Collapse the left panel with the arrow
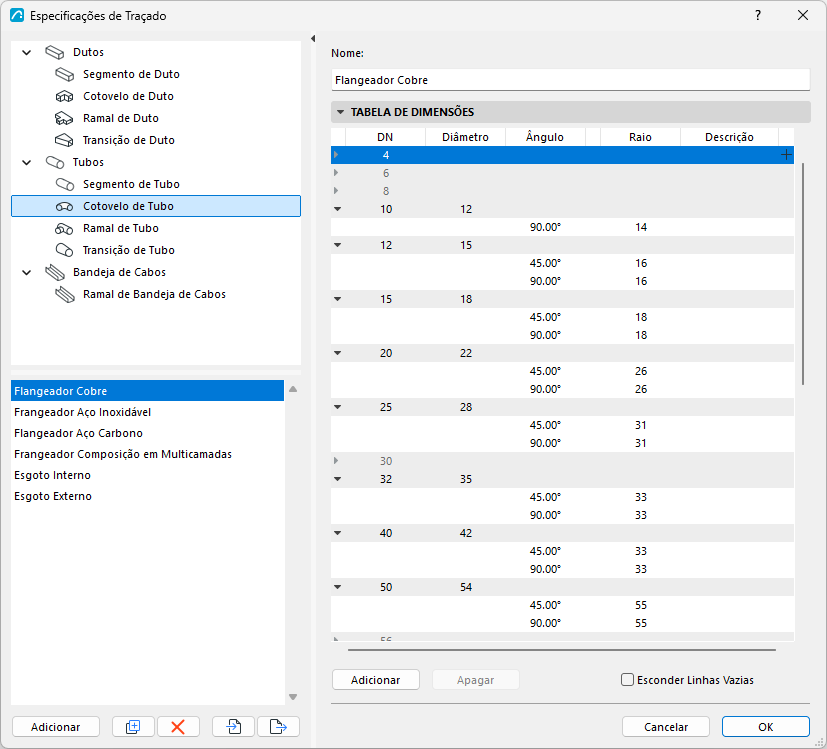This screenshot has width=827, height=749. pos(313,39)
